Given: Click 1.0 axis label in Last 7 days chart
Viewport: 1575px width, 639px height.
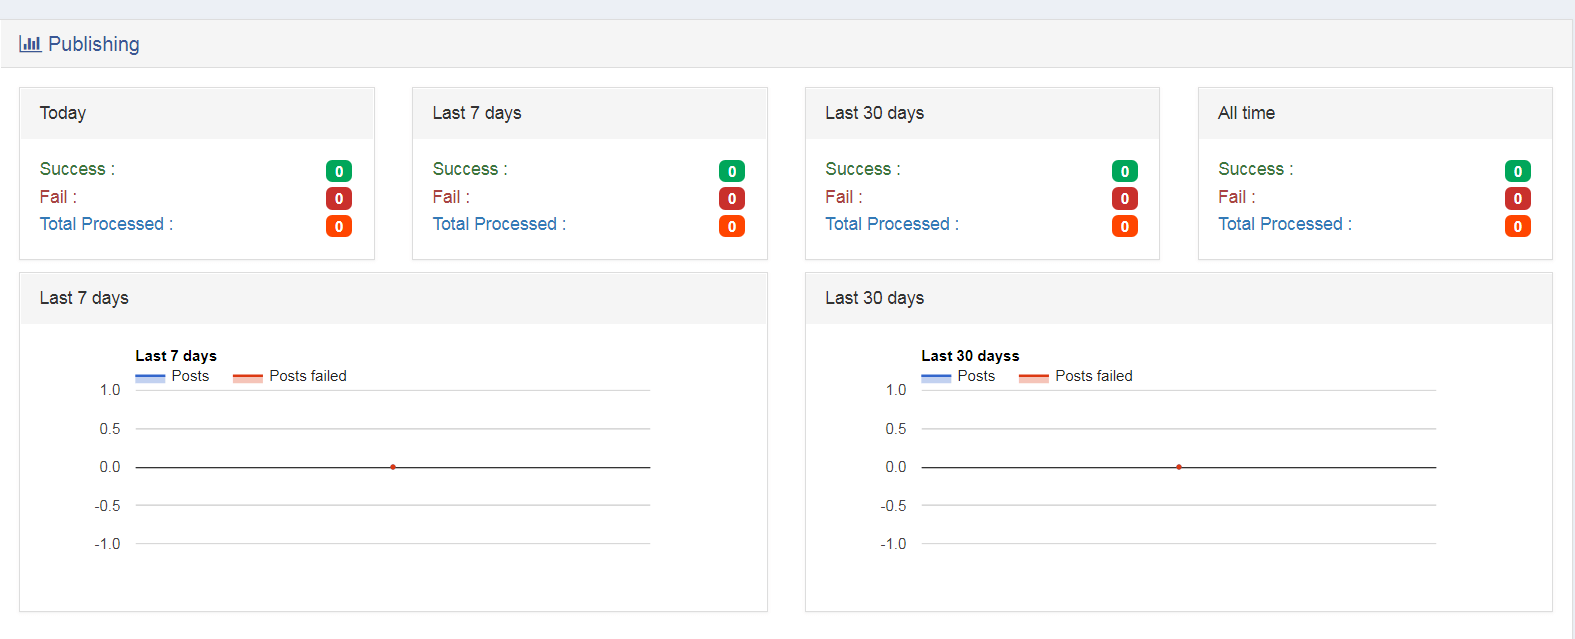Looking at the screenshot, I should point(110,390).
